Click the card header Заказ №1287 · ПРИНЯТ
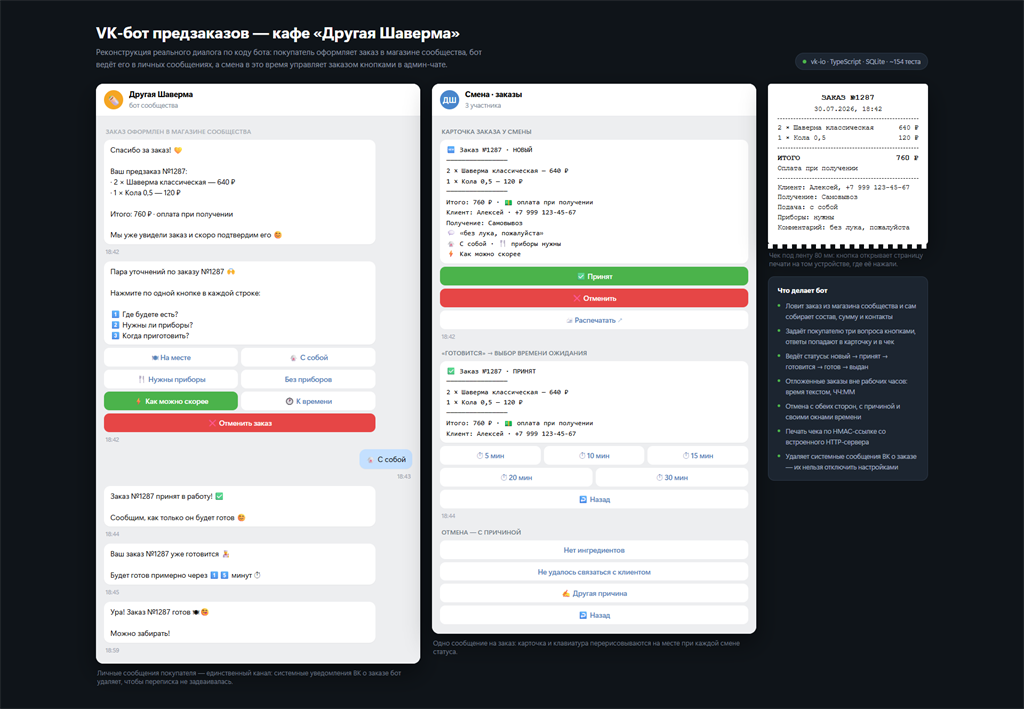This screenshot has width=1024, height=709. click(491, 371)
